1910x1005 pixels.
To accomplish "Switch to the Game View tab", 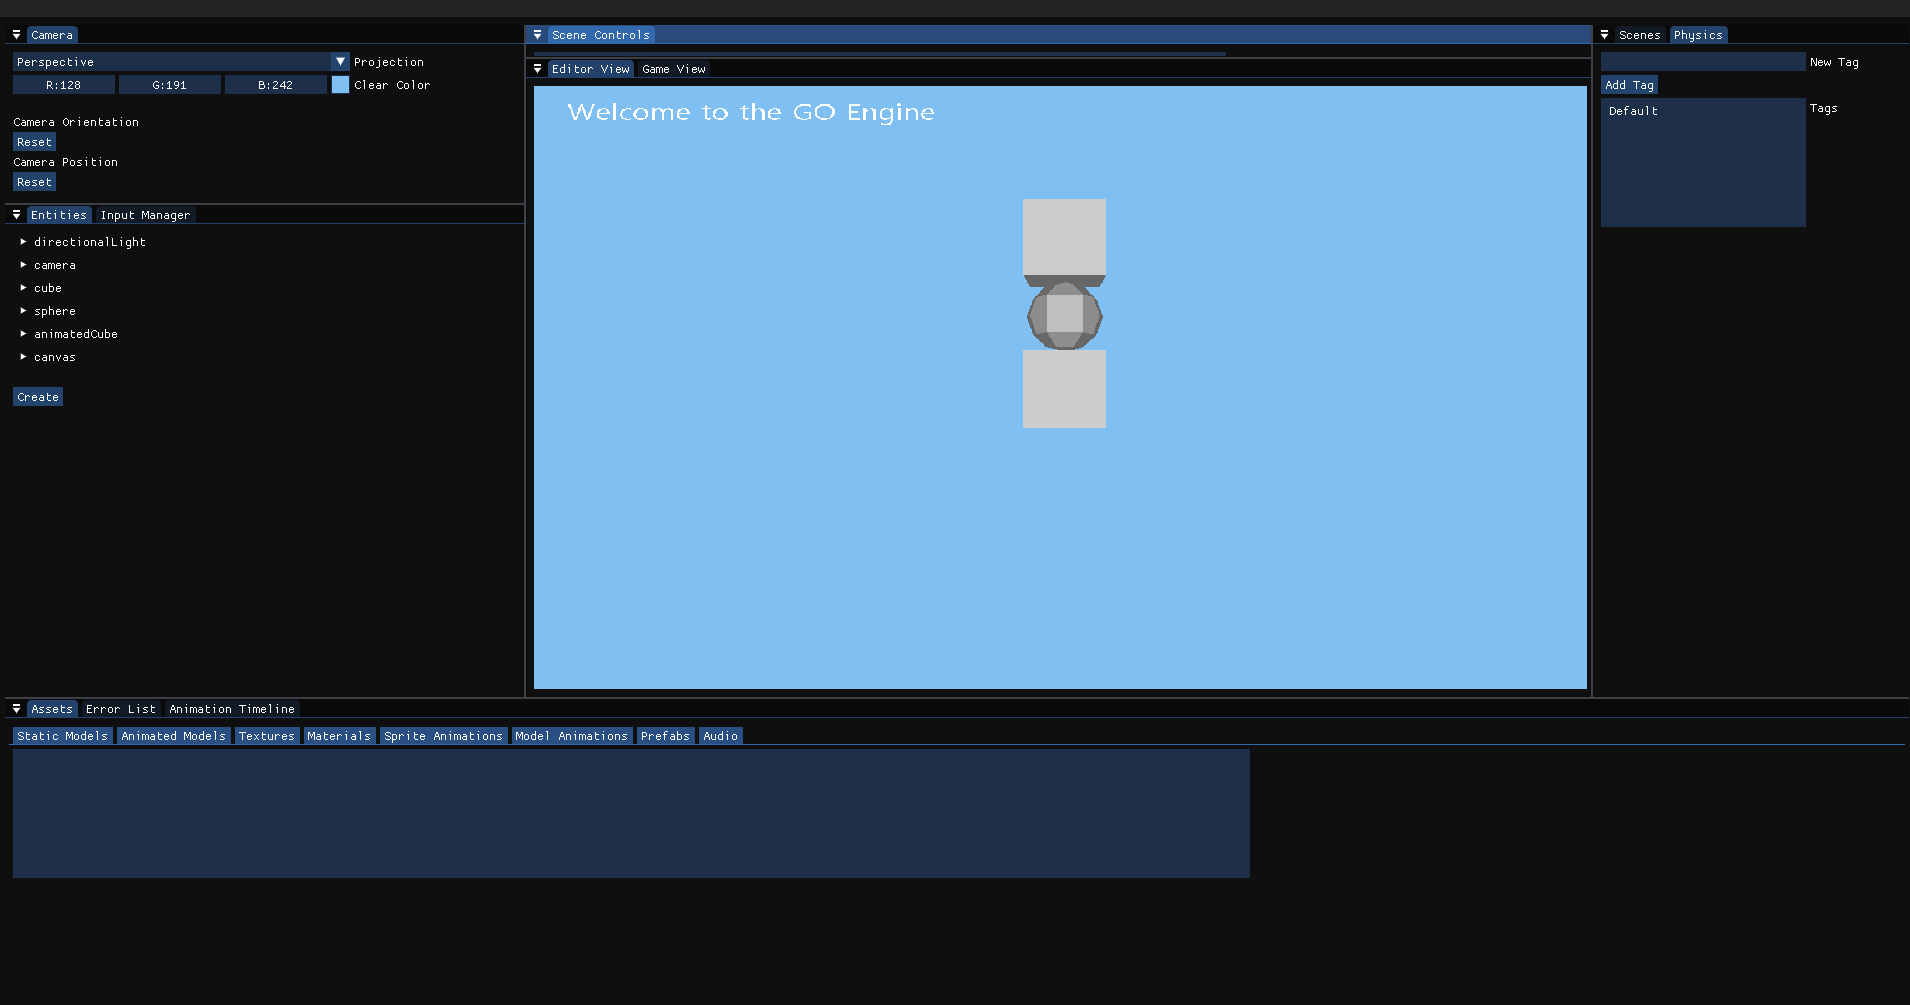I will pos(673,69).
